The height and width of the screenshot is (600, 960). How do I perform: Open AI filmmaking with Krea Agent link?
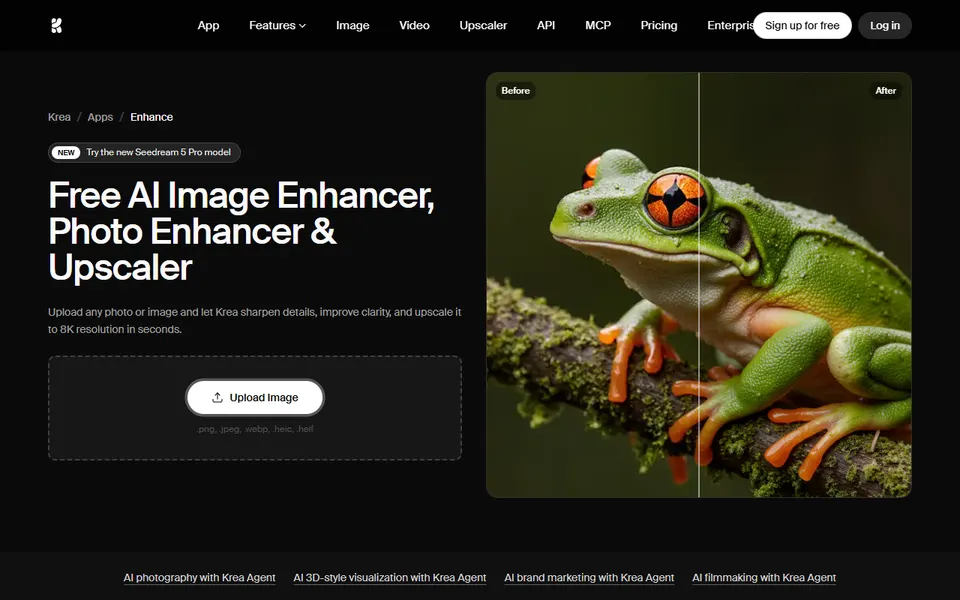(x=764, y=577)
